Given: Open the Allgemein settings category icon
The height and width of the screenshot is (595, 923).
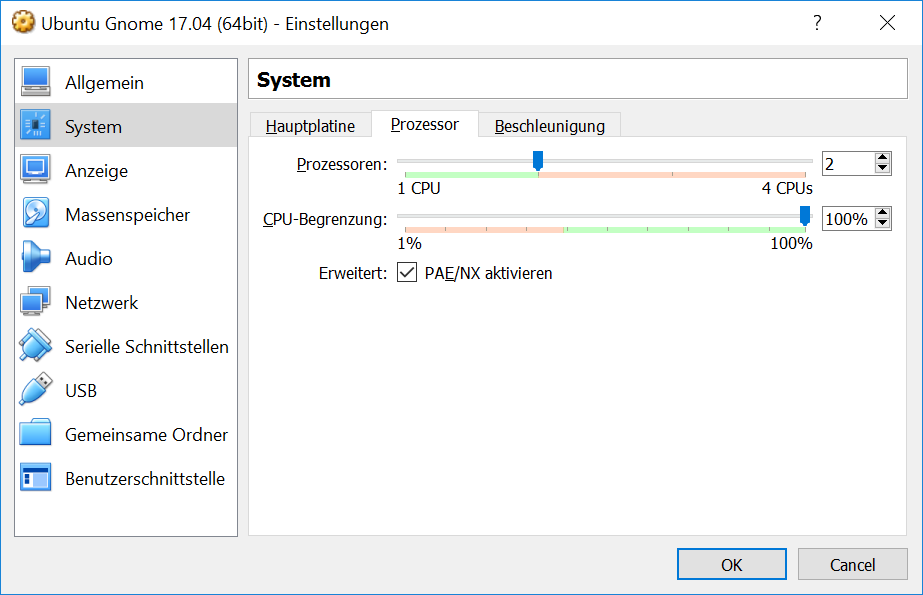Looking at the screenshot, I should click(35, 82).
